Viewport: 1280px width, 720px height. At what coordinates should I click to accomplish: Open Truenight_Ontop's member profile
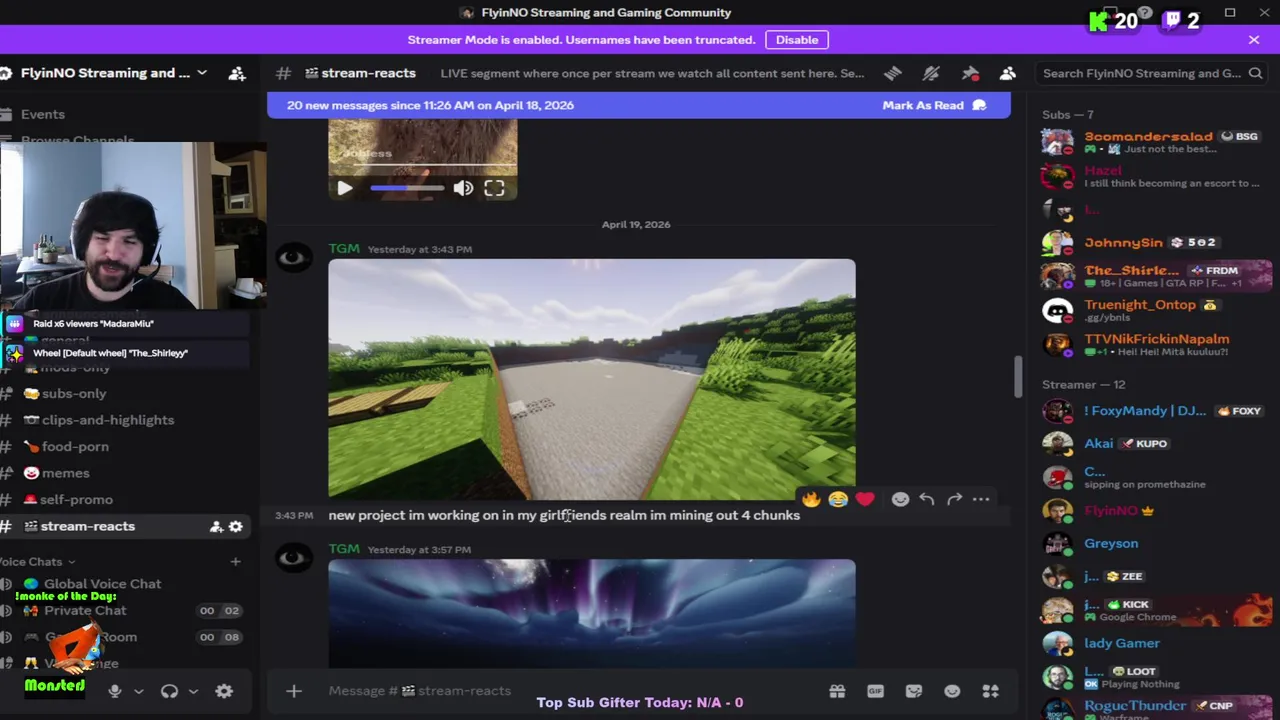coord(1155,310)
